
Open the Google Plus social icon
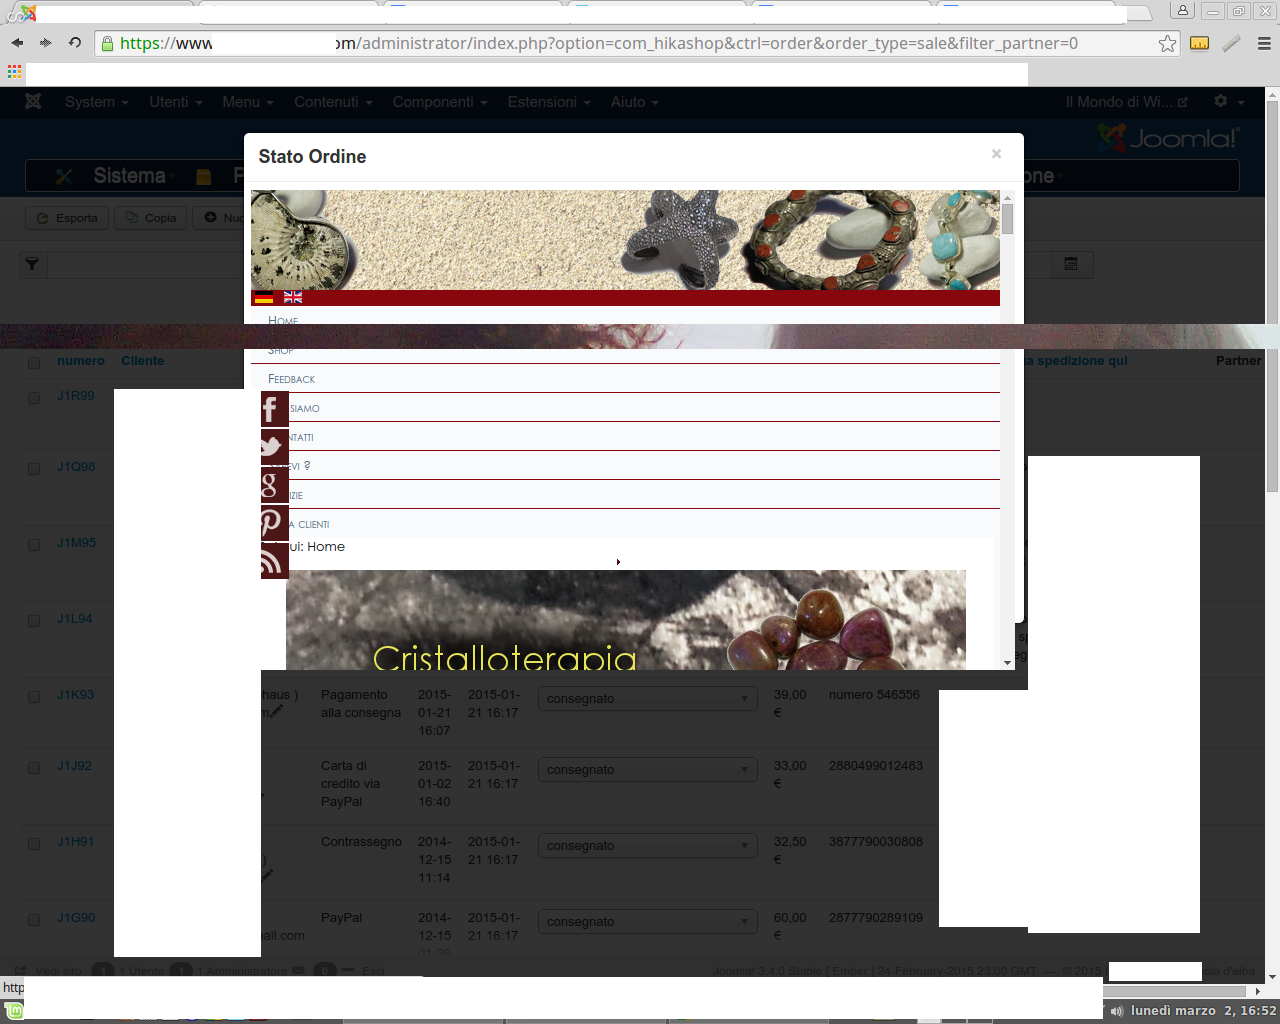click(x=275, y=485)
